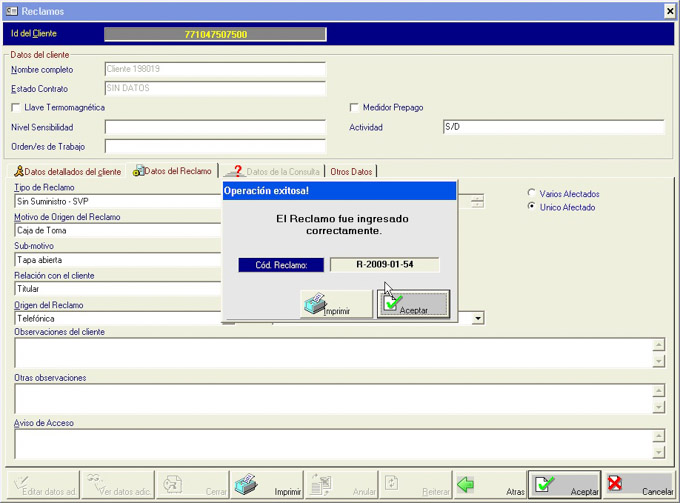Click Imprimir in the success dialog

(x=336, y=304)
